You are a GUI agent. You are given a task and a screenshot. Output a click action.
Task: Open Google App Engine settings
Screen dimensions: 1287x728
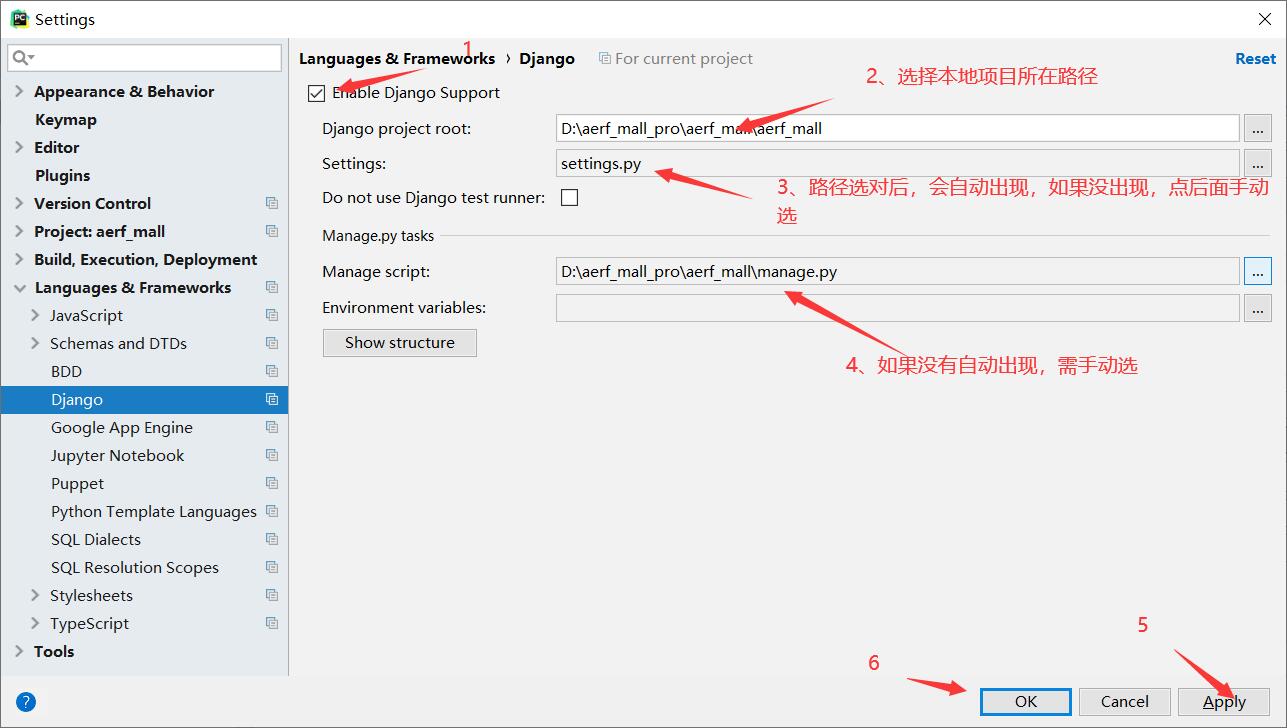click(122, 427)
